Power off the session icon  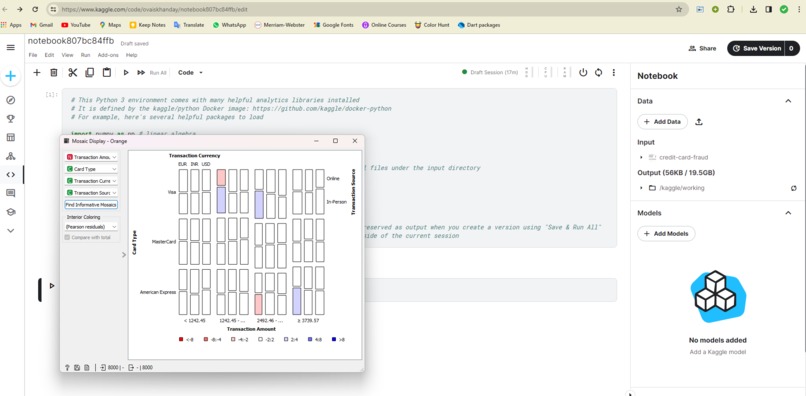(583, 73)
